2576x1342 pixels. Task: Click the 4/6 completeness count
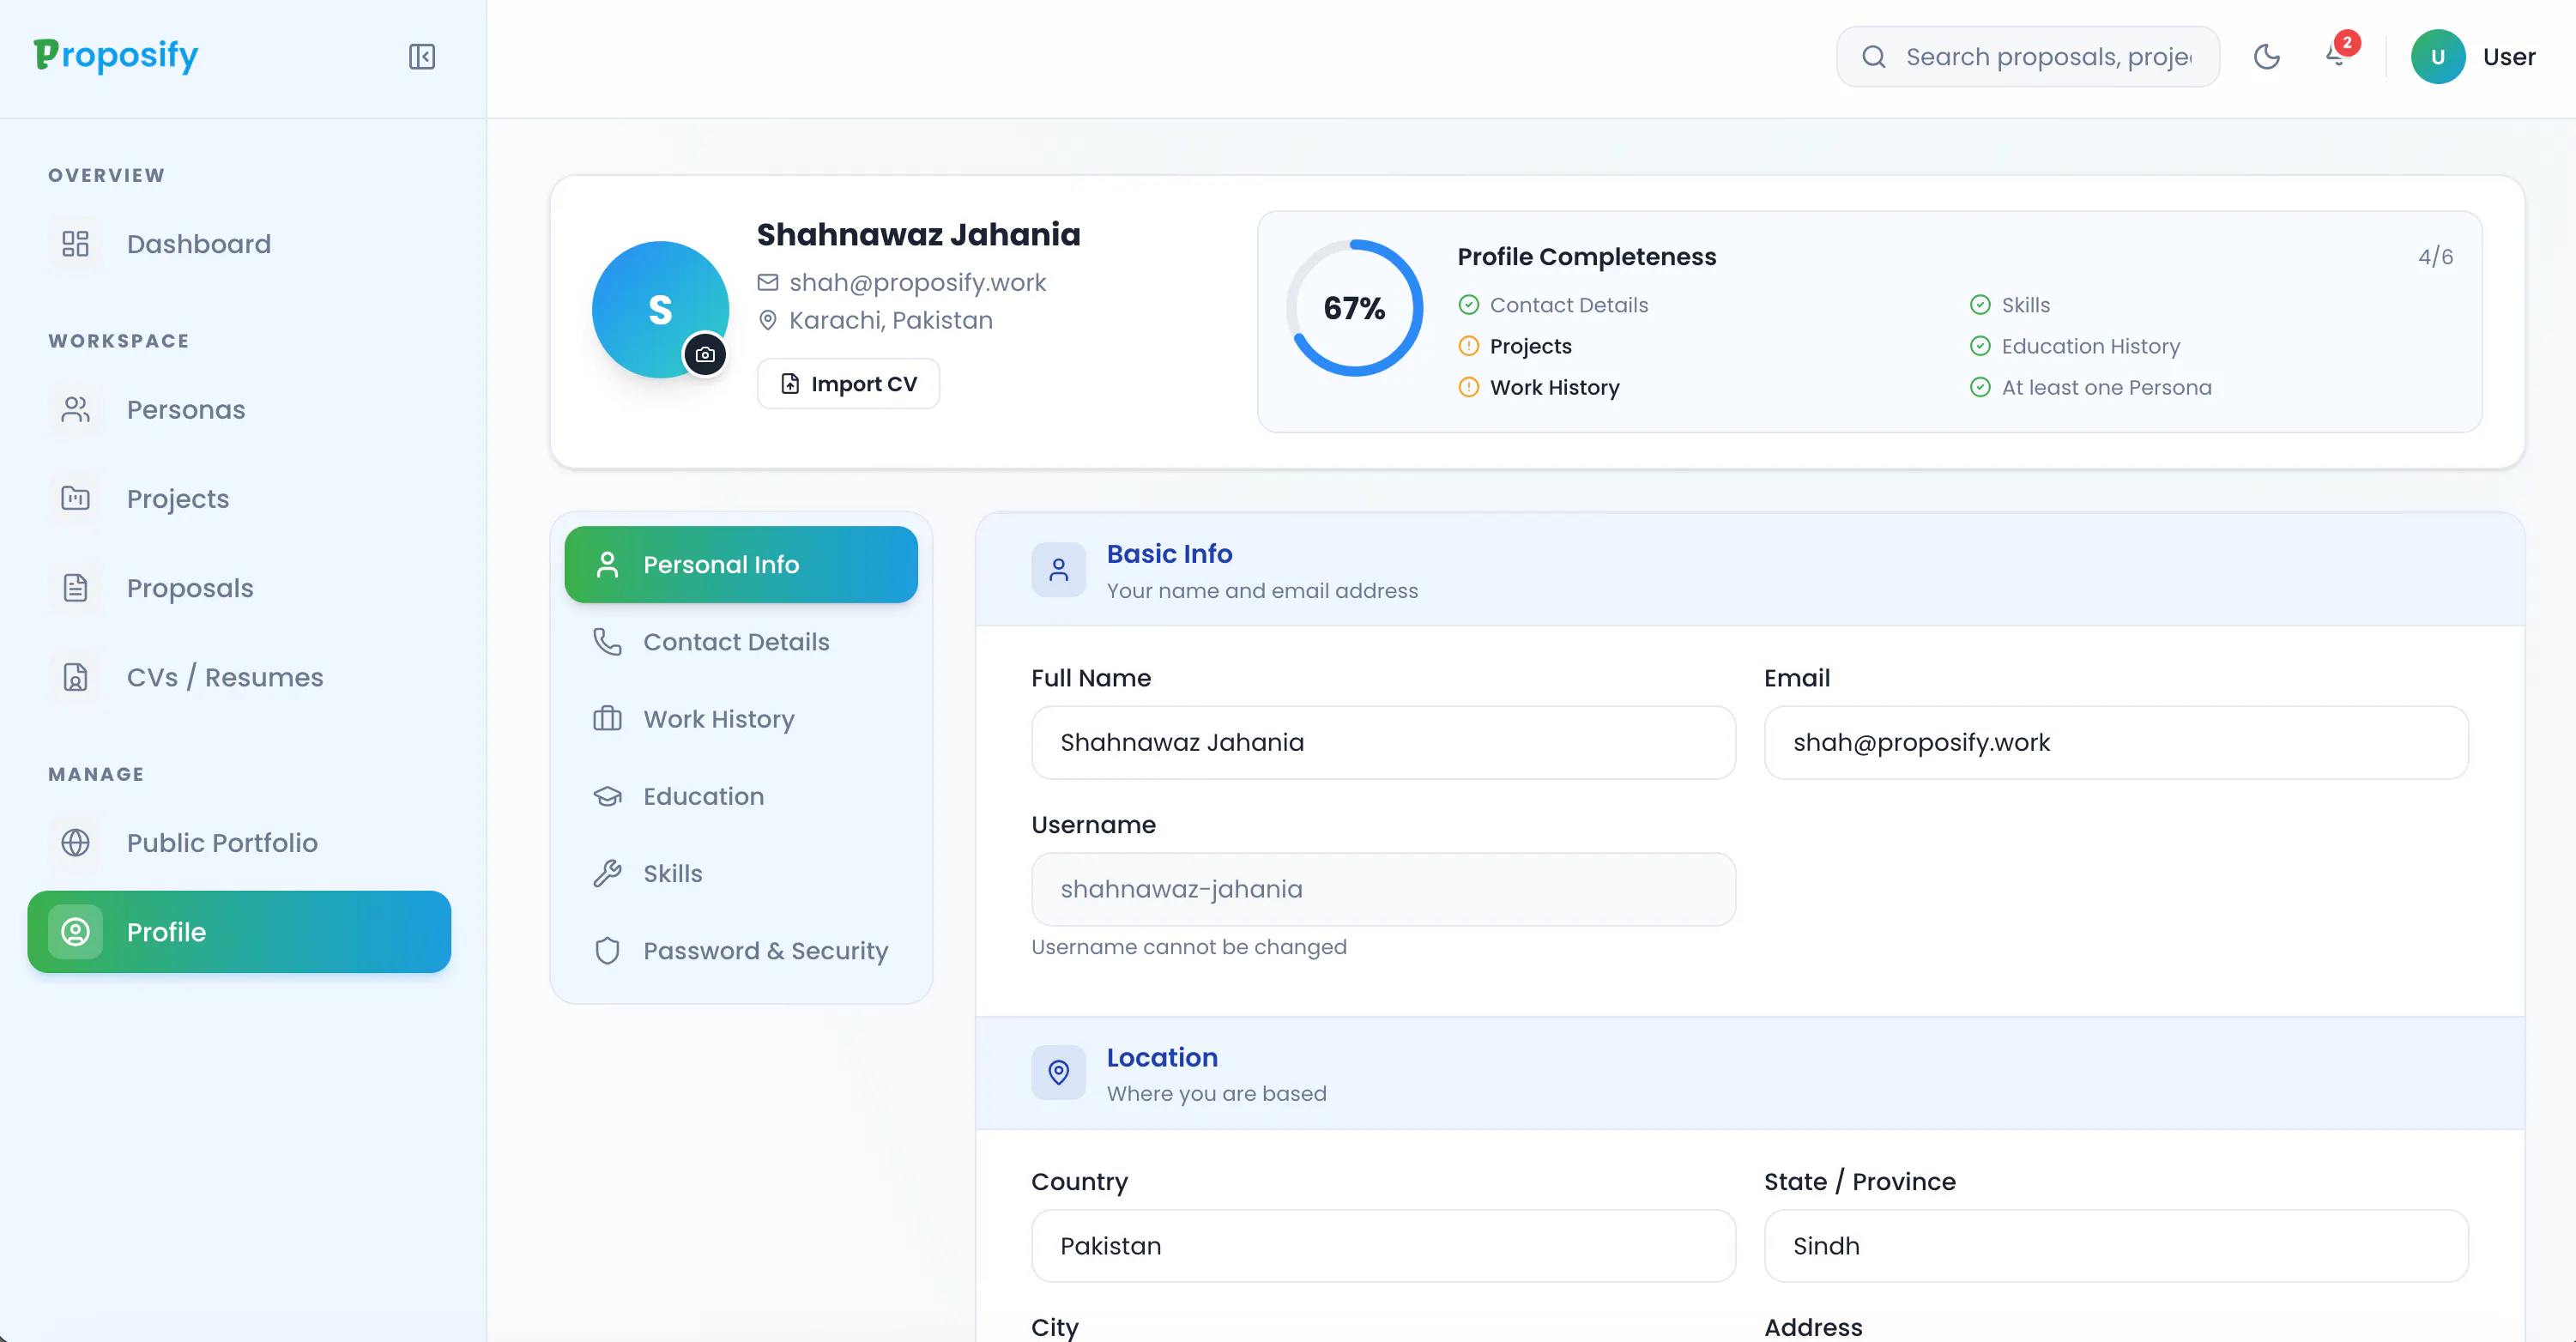2435,257
